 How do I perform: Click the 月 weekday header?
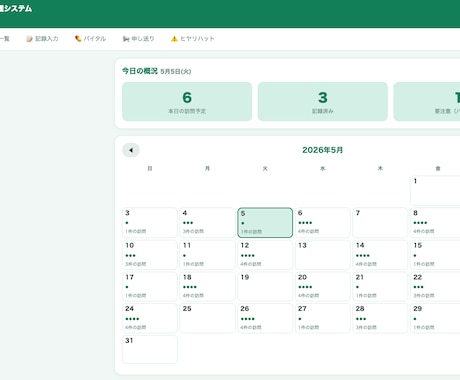207,168
